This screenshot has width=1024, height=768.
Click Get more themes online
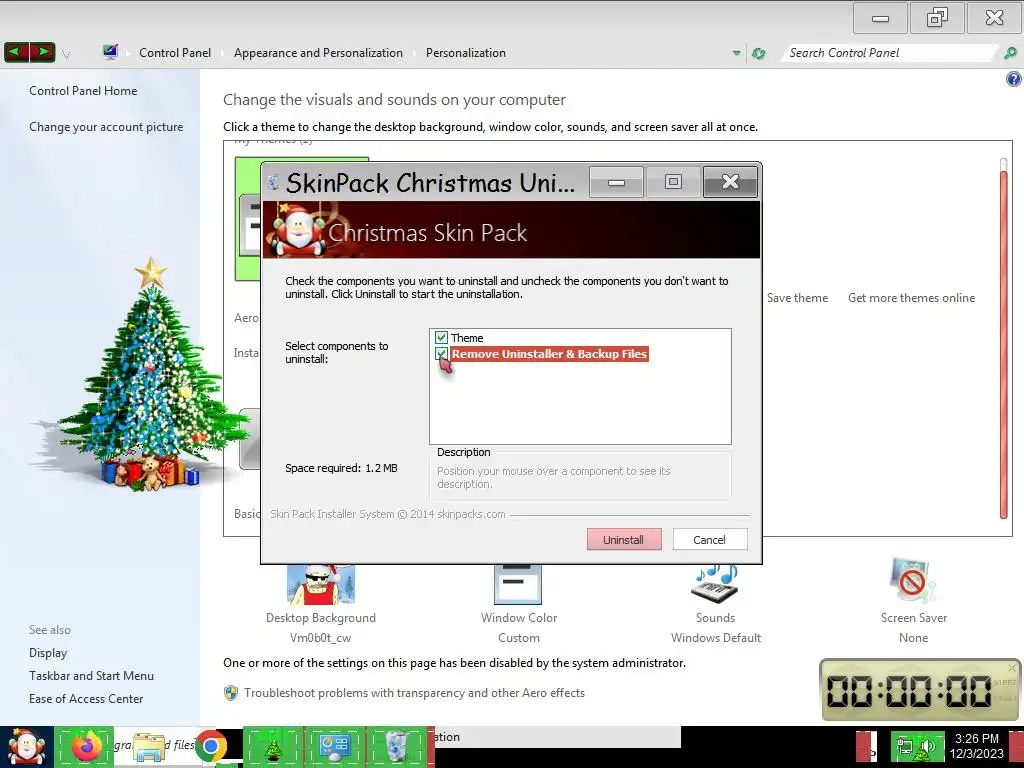pos(911,298)
